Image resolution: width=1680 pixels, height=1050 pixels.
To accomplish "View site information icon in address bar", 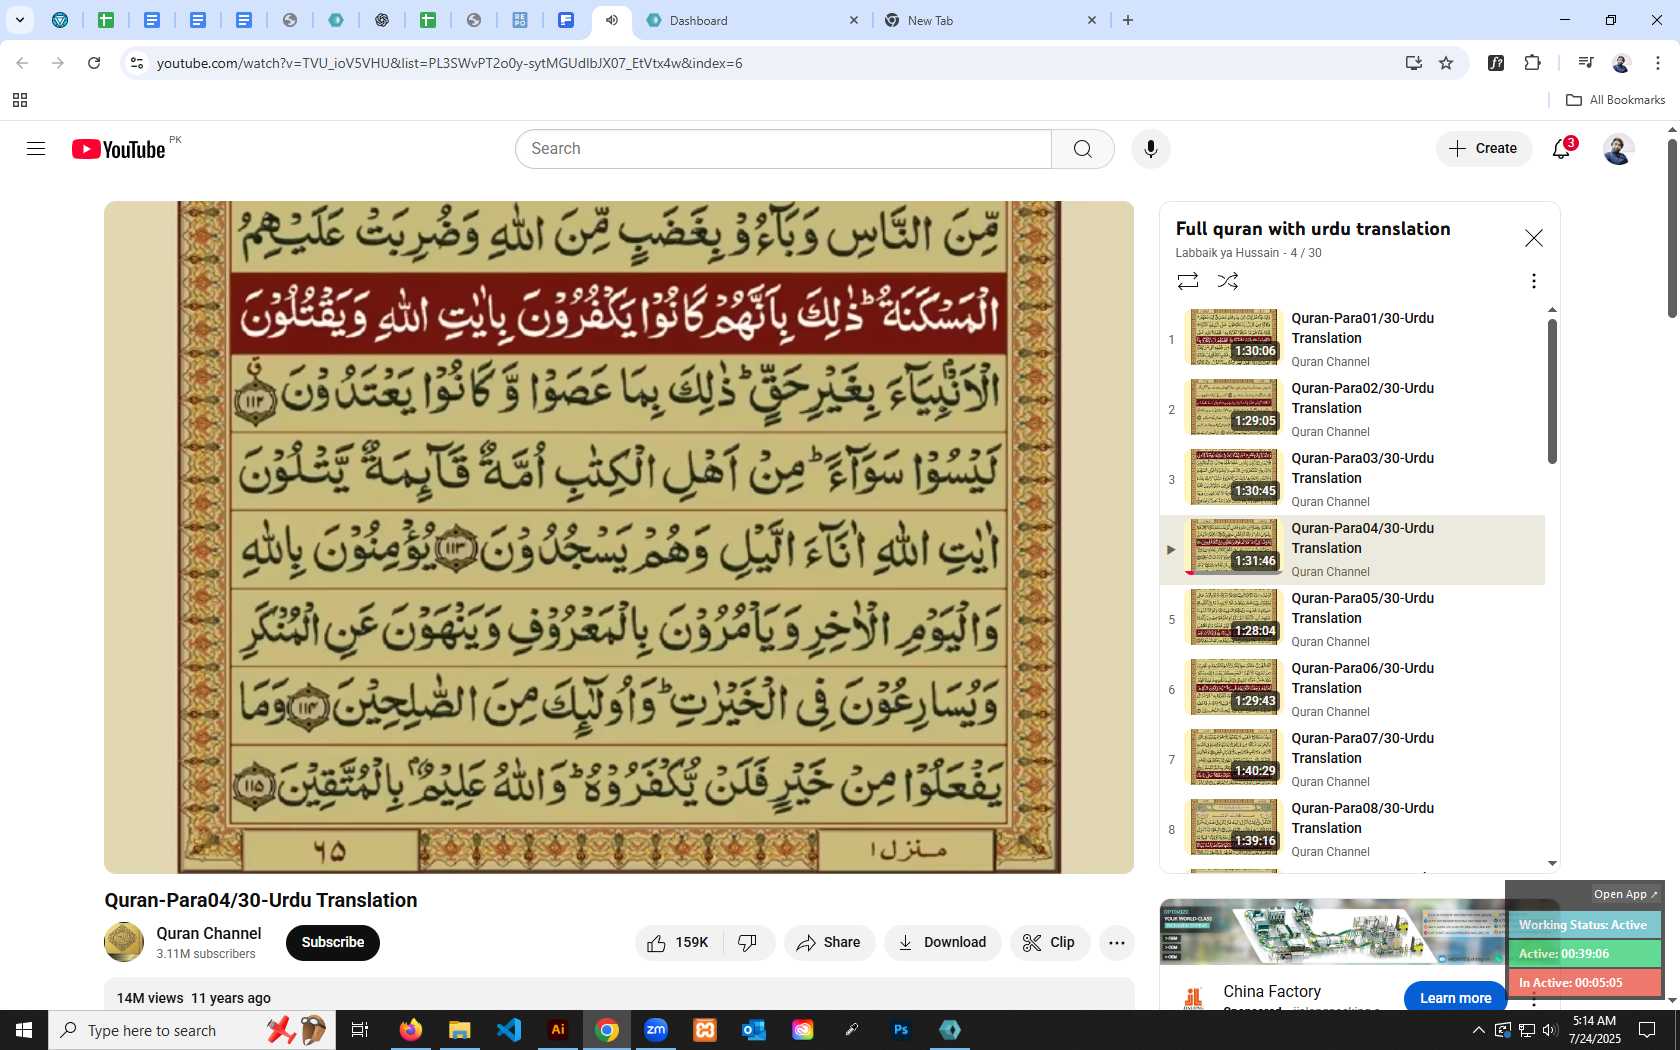I will [x=137, y=63].
